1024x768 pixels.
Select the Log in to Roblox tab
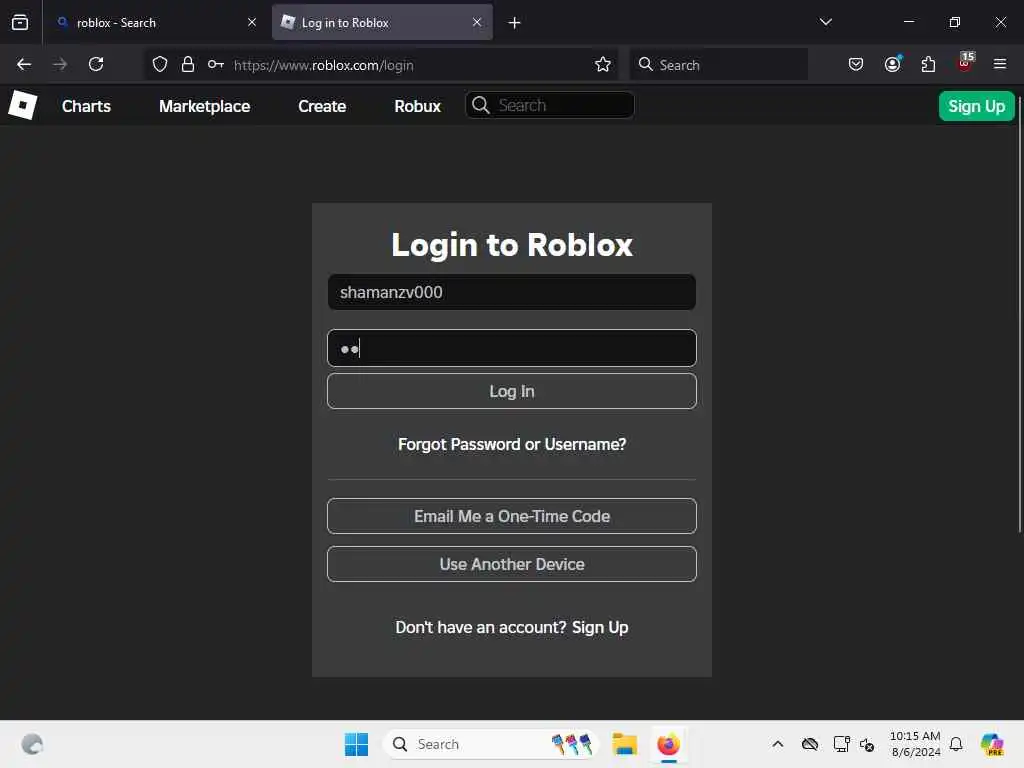[382, 22]
